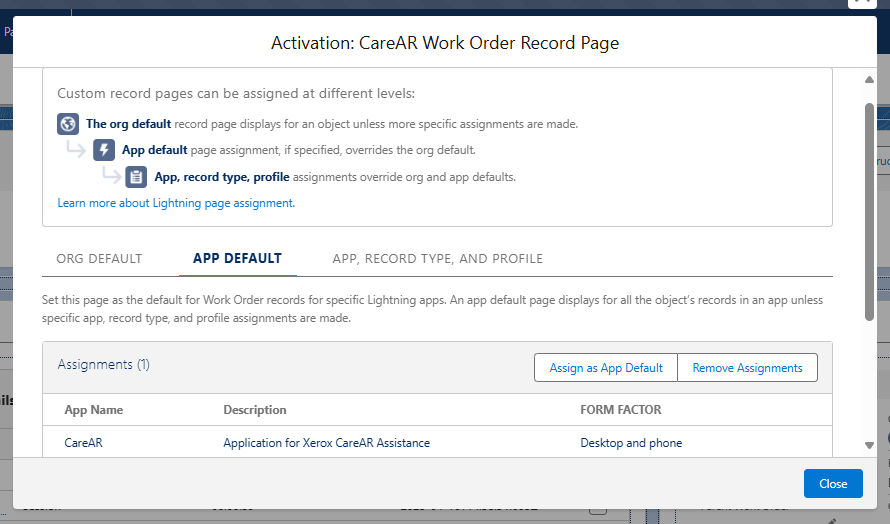
Task: Click the CareAR app name cell
Action: (x=83, y=443)
